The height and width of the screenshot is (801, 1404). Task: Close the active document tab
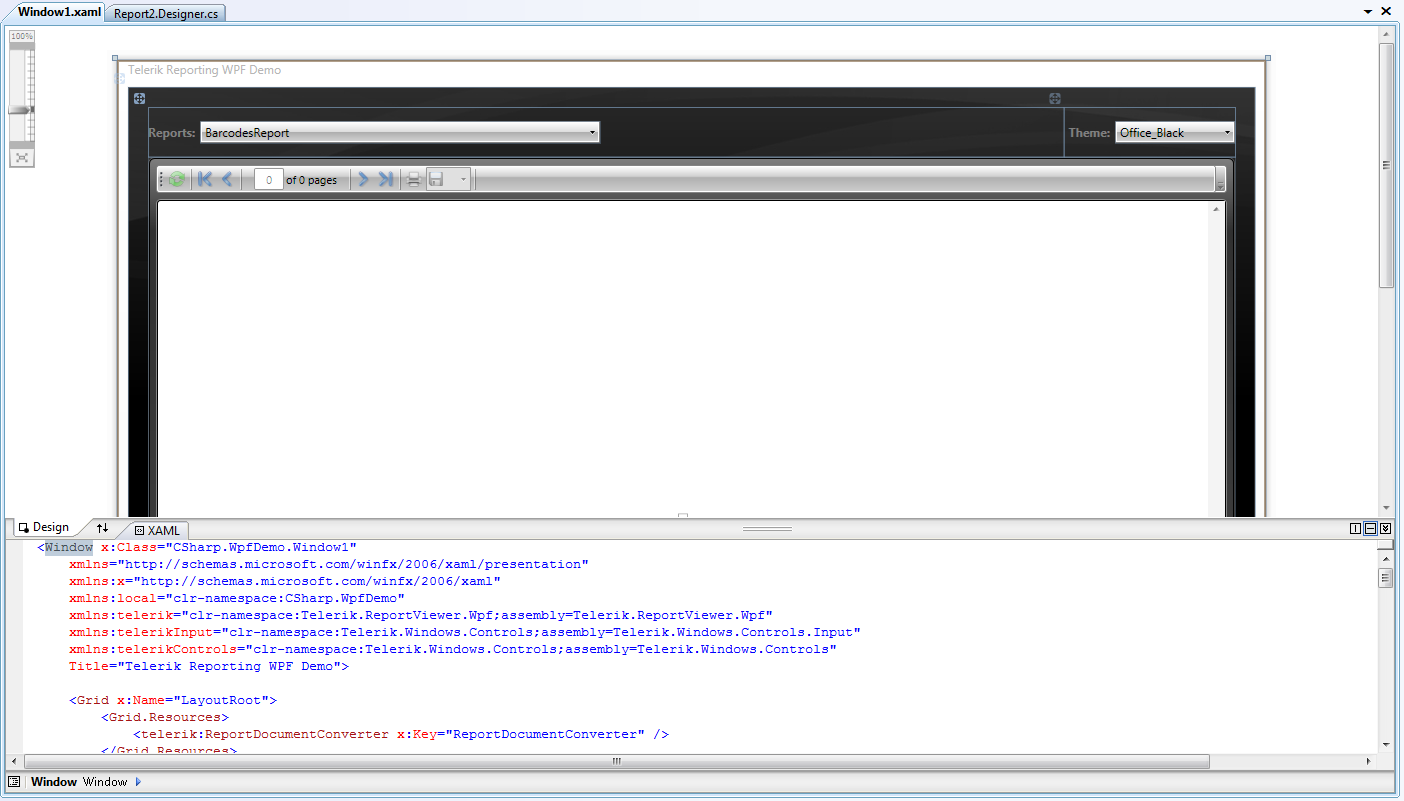1386,11
